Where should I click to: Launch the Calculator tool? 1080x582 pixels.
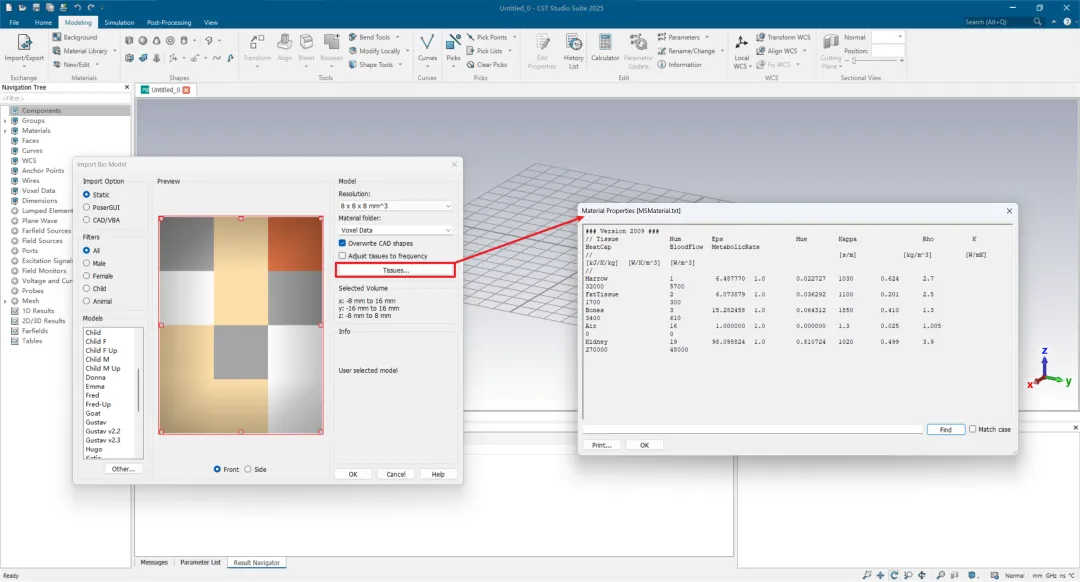coord(605,48)
